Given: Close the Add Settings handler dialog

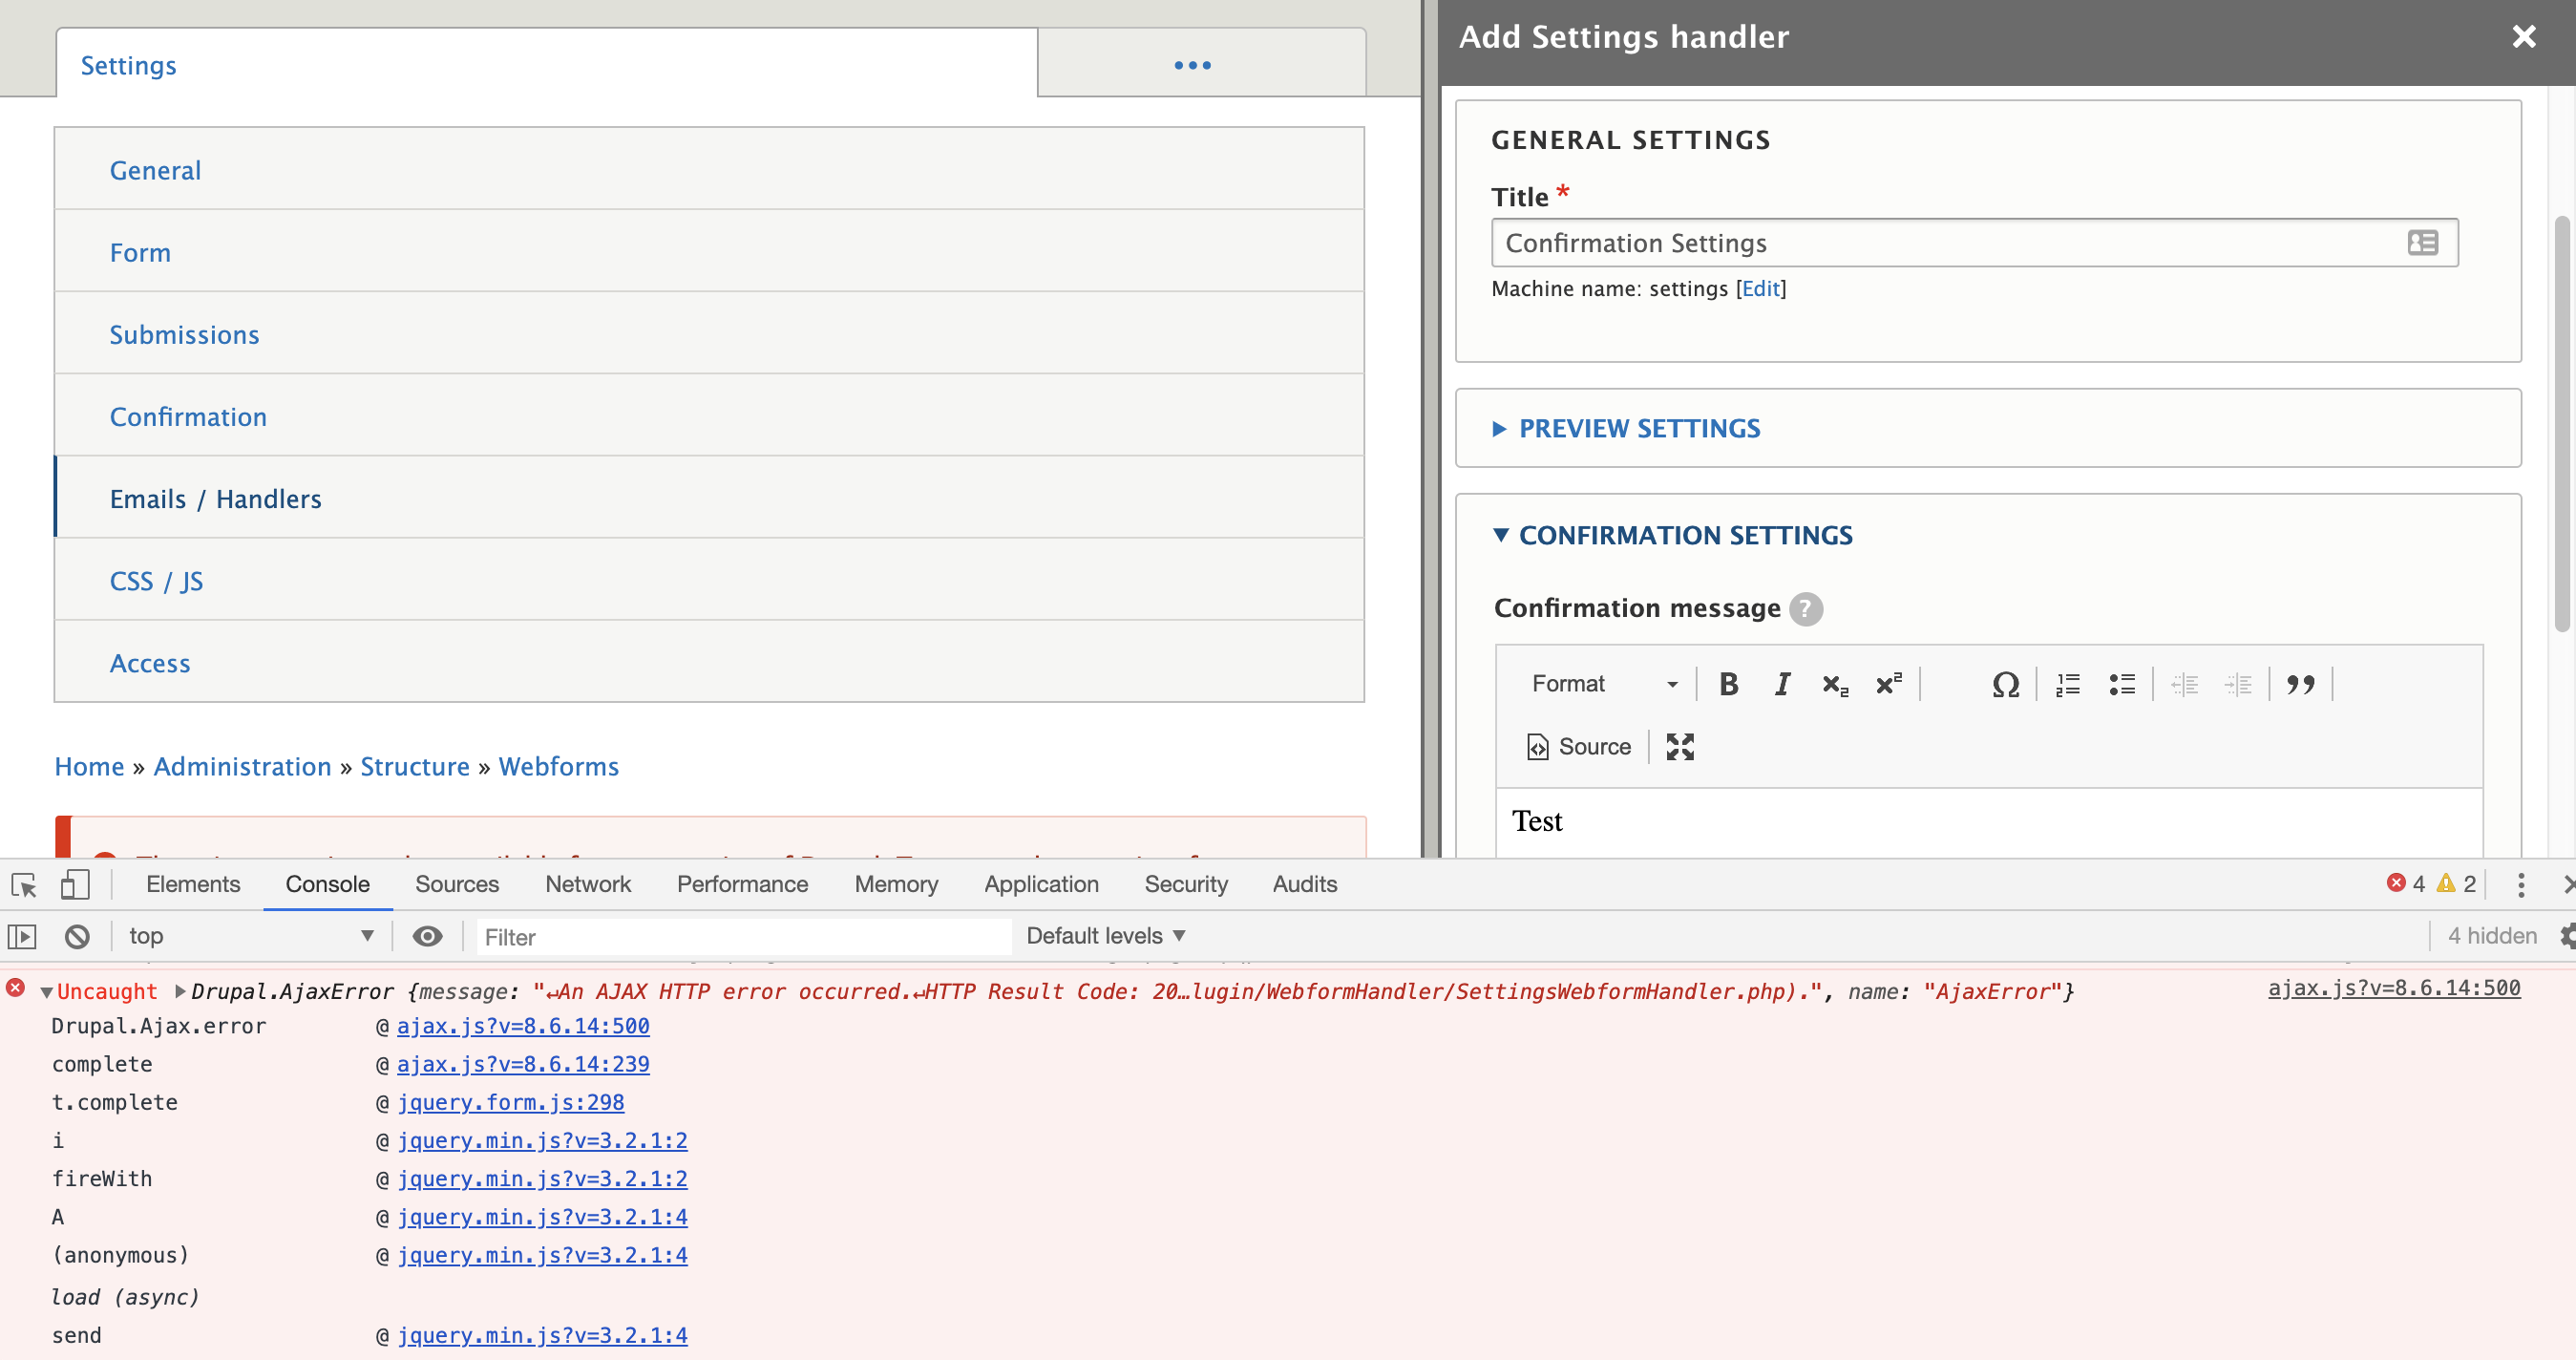Looking at the screenshot, I should tap(2524, 37).
